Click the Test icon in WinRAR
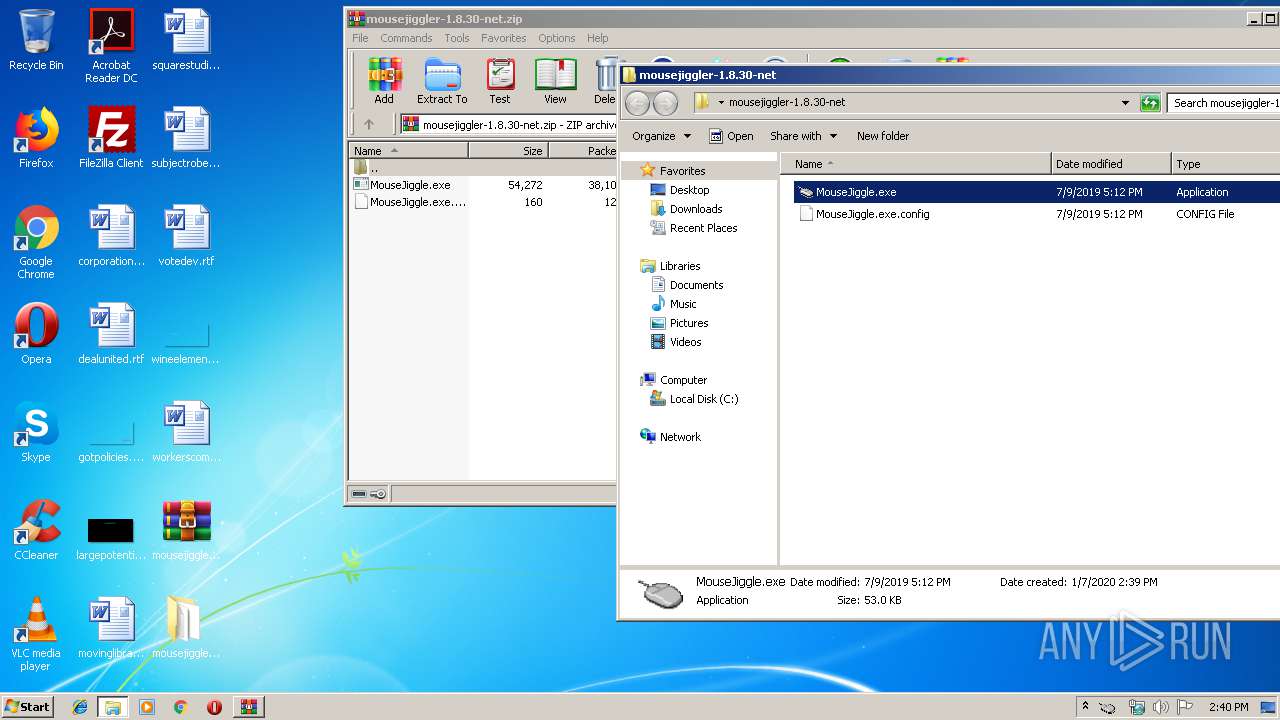 500,81
